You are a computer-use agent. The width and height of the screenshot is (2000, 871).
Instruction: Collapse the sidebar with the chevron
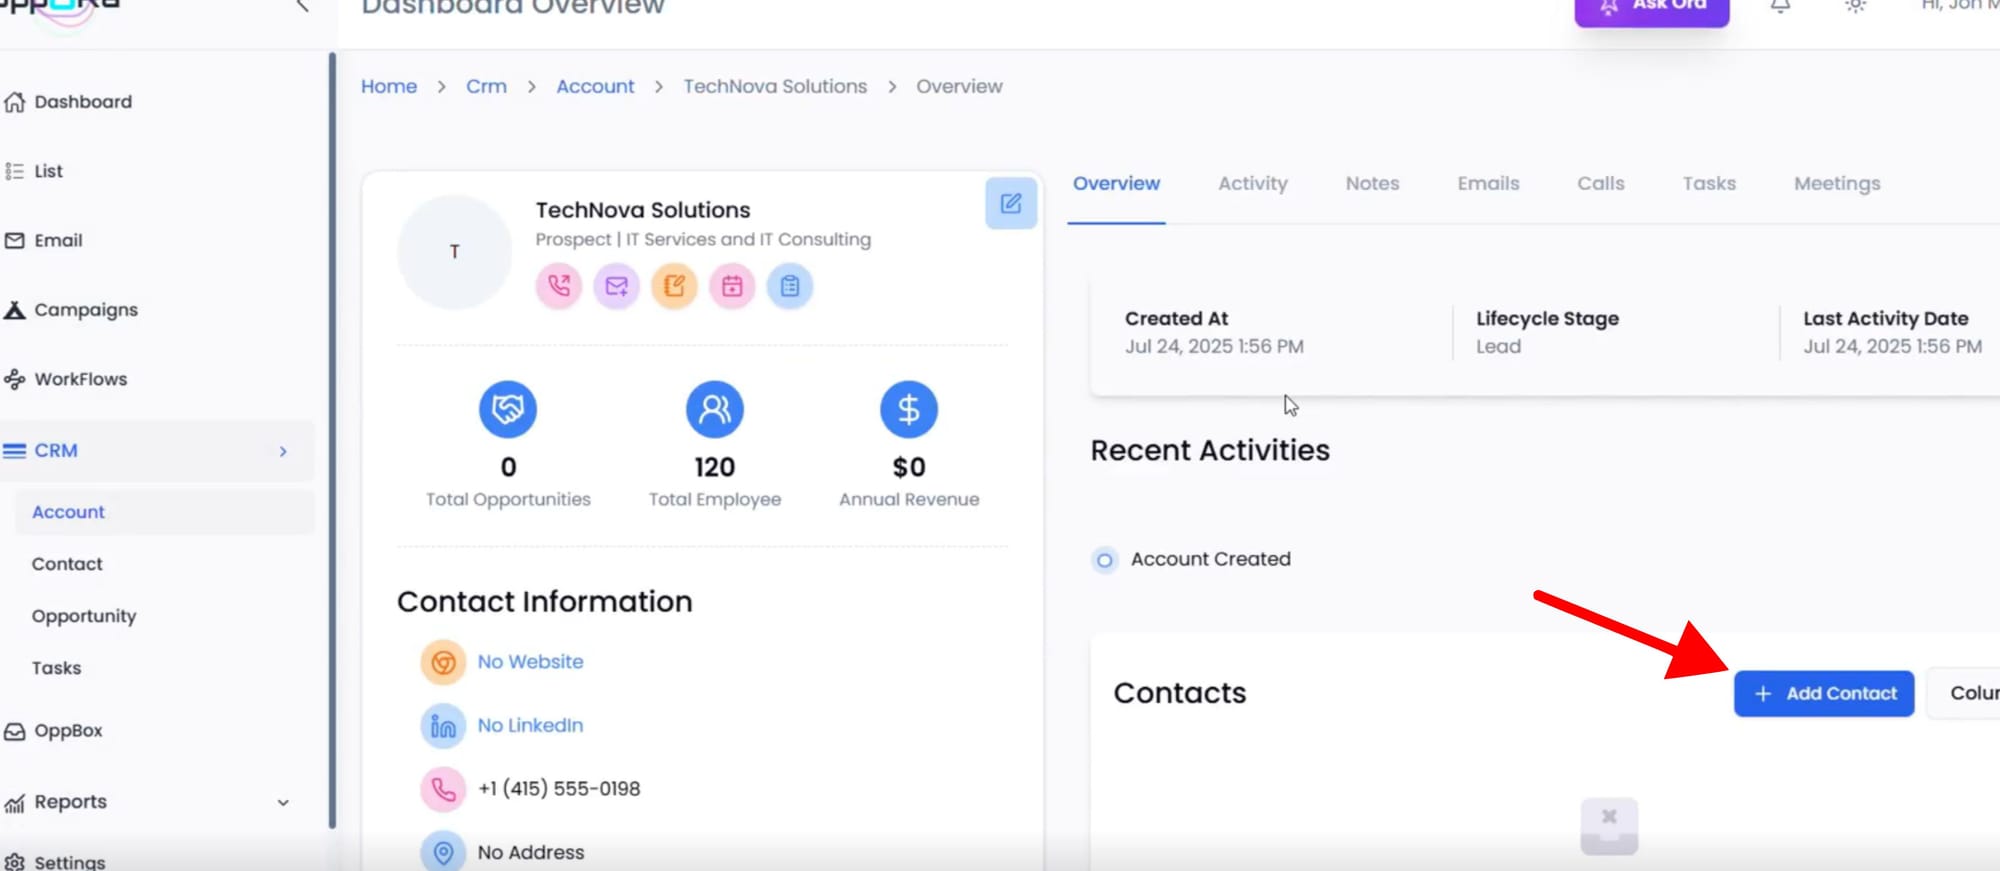(302, 7)
